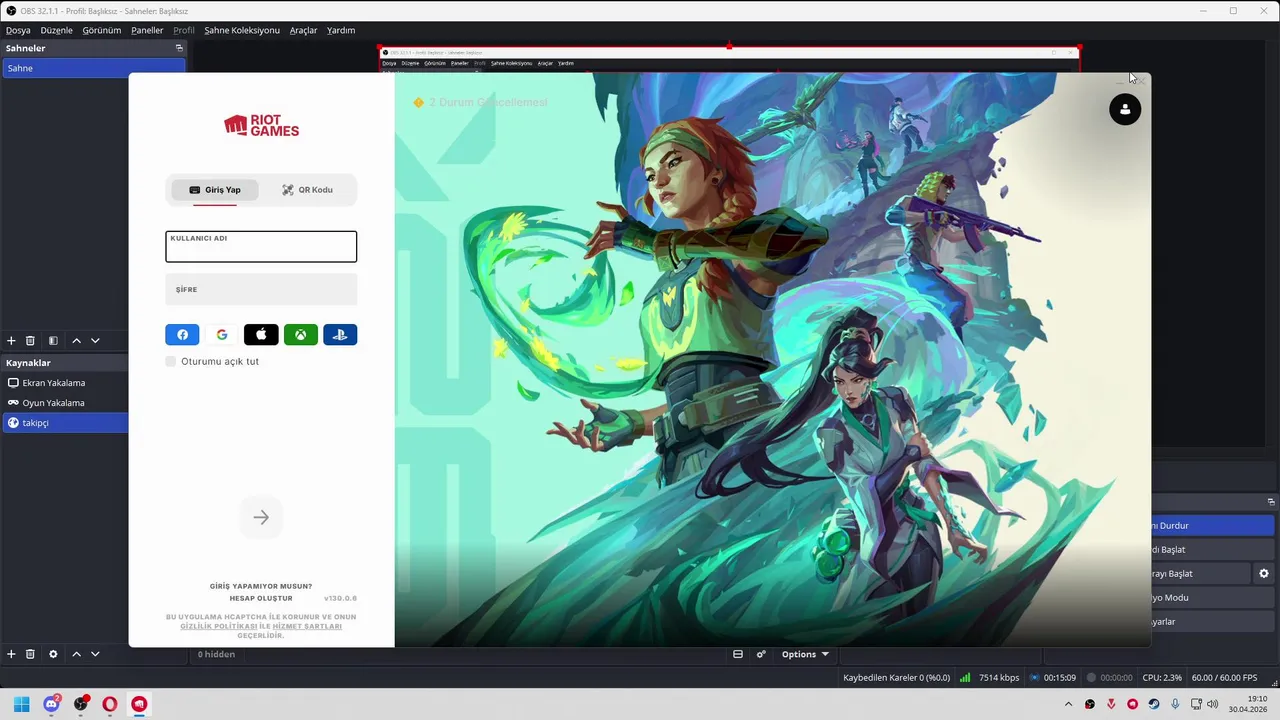Viewport: 1280px width, 720px height.
Task: Delete selected source with trash icon
Action: 30,654
